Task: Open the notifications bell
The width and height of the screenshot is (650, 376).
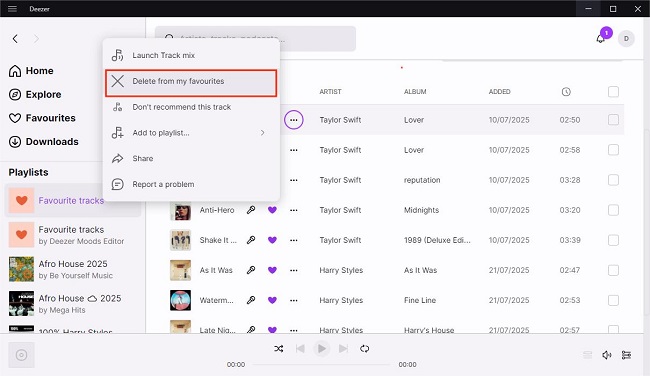Action: 600,39
